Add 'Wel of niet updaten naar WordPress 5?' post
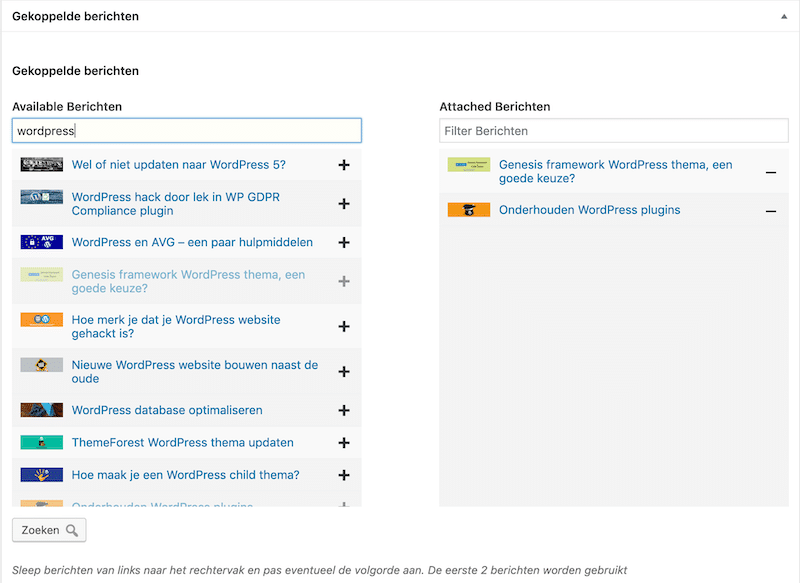Viewport: 800px width, 583px height. pyautogui.click(x=344, y=165)
